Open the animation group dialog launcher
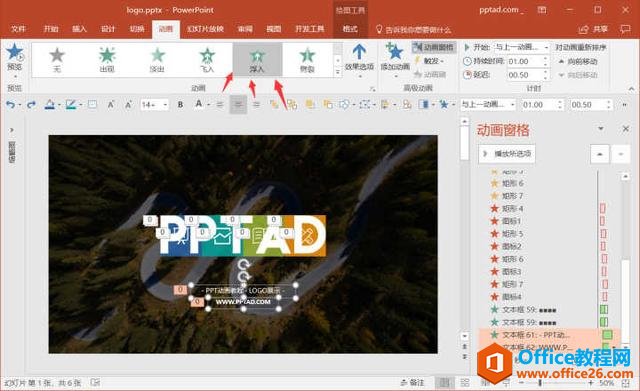The image size is (640, 391). pyautogui.click(x=372, y=88)
